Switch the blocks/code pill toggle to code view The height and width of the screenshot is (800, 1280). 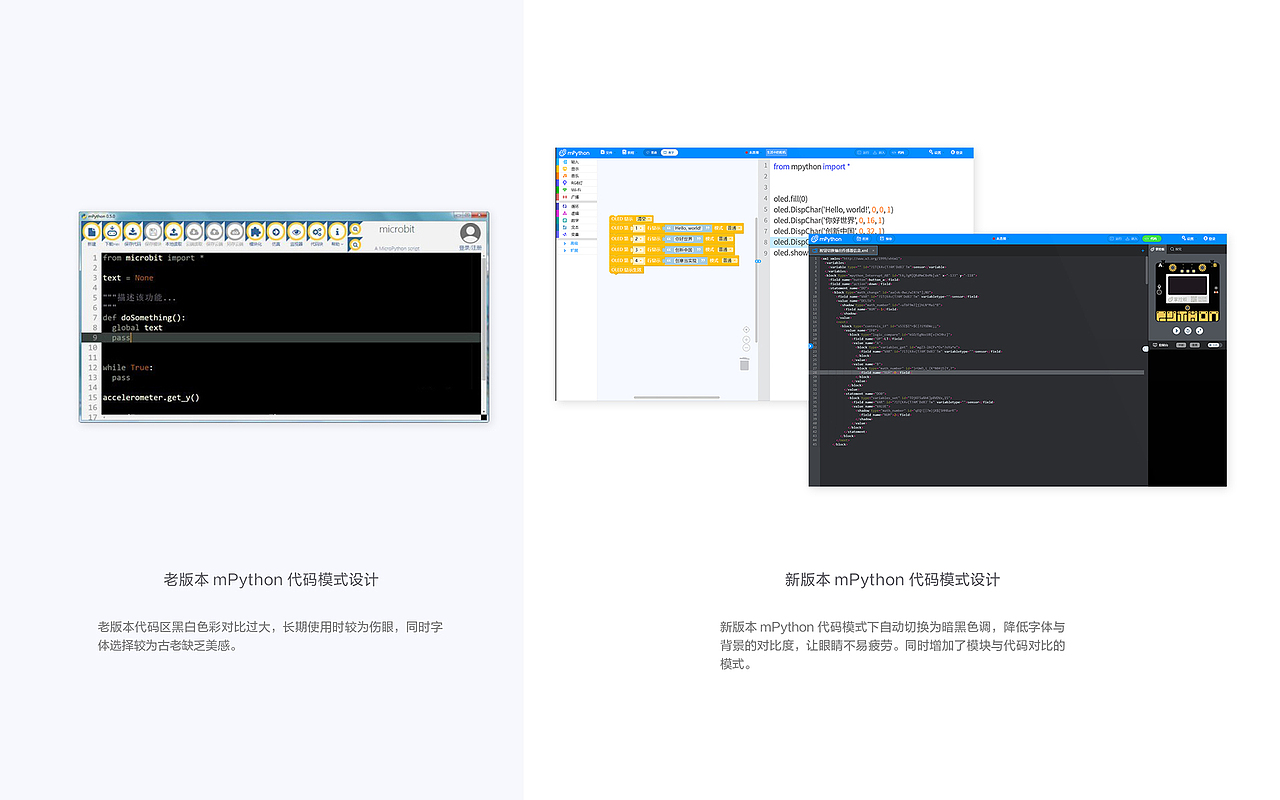coord(670,151)
